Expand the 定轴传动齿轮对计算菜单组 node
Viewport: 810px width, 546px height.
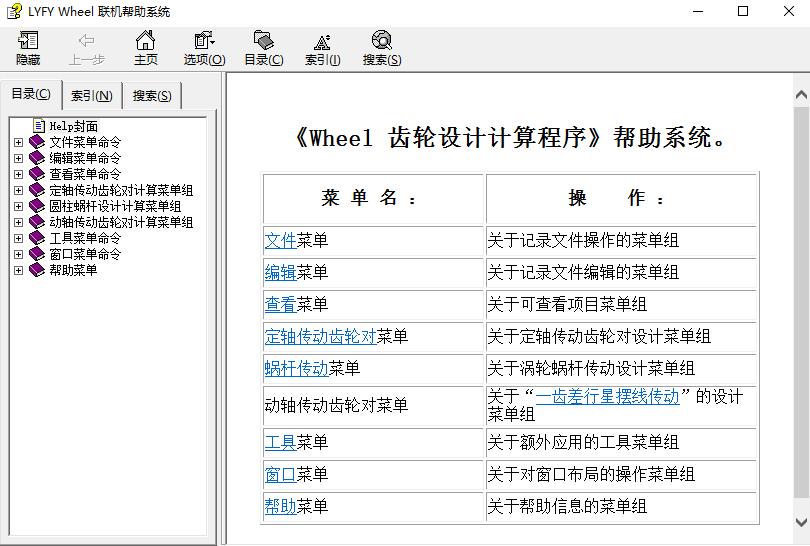click(18, 190)
